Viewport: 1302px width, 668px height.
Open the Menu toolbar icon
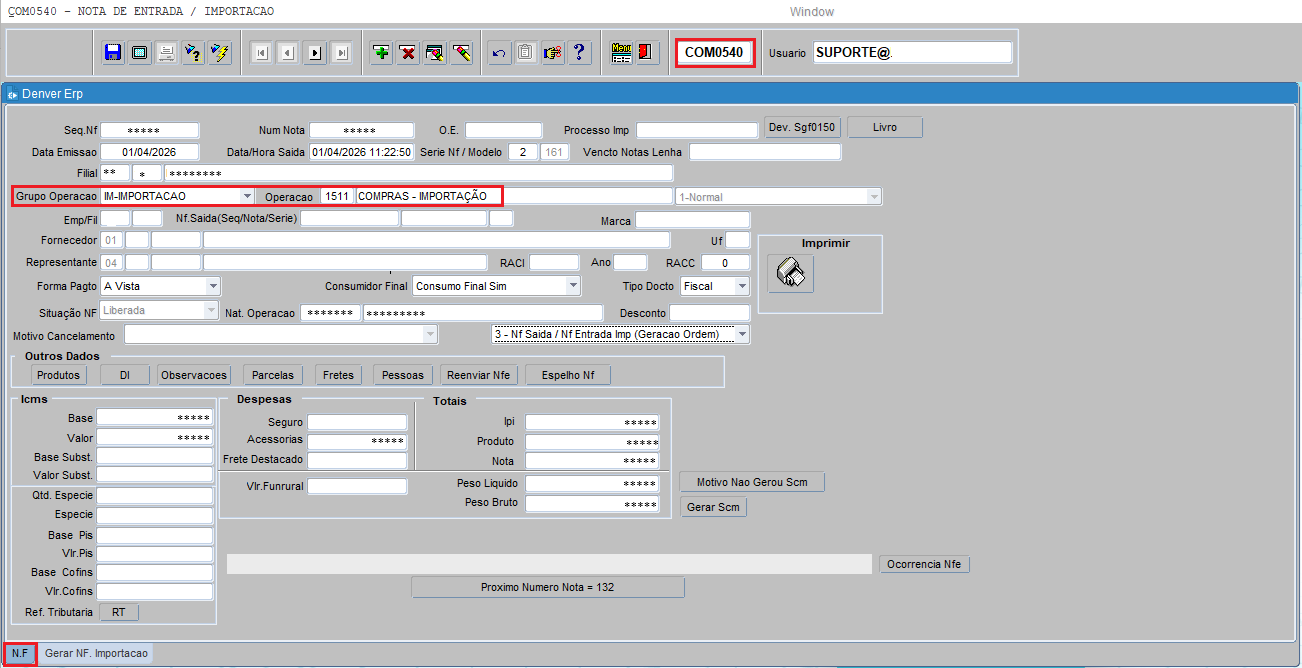621,53
